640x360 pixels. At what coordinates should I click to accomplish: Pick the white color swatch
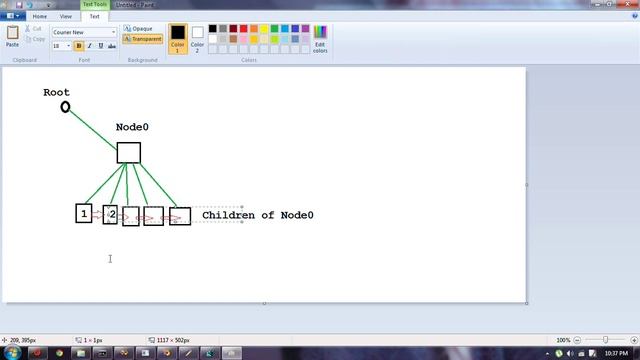(213, 39)
